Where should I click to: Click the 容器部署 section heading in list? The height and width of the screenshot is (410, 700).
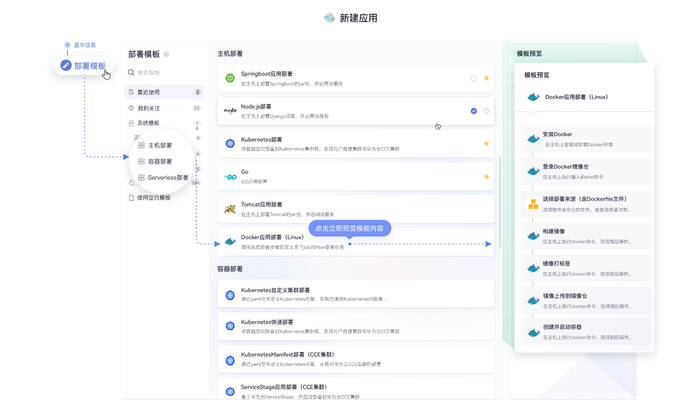pyautogui.click(x=230, y=269)
